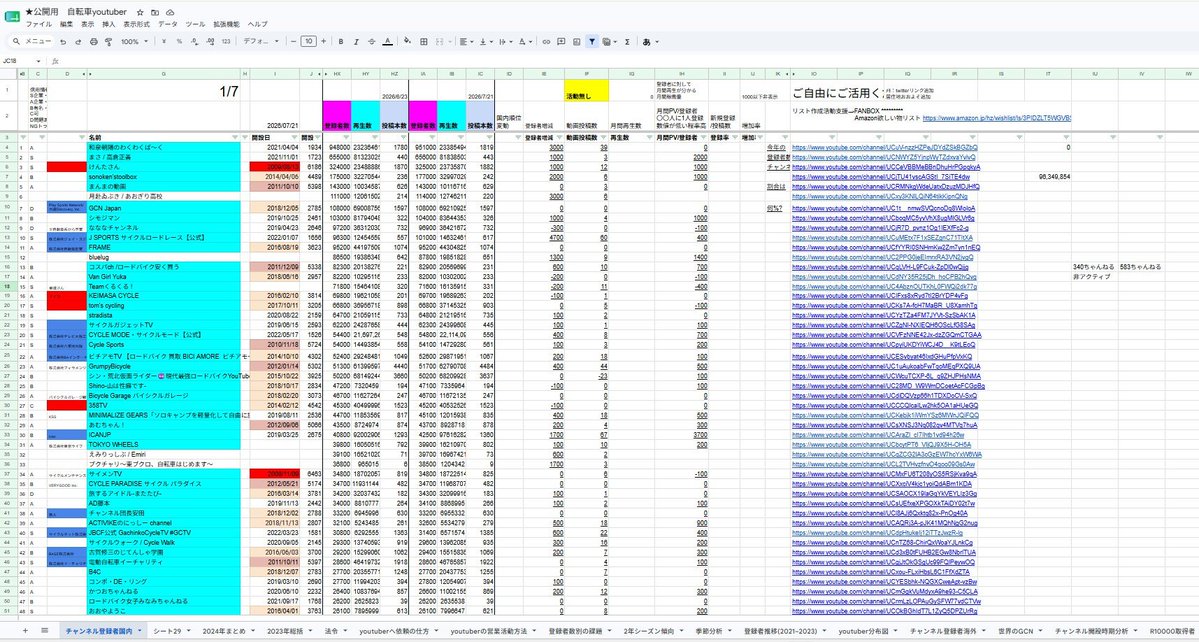Open the 123 number formats menu
The width and height of the screenshot is (1199, 642).
226,41
